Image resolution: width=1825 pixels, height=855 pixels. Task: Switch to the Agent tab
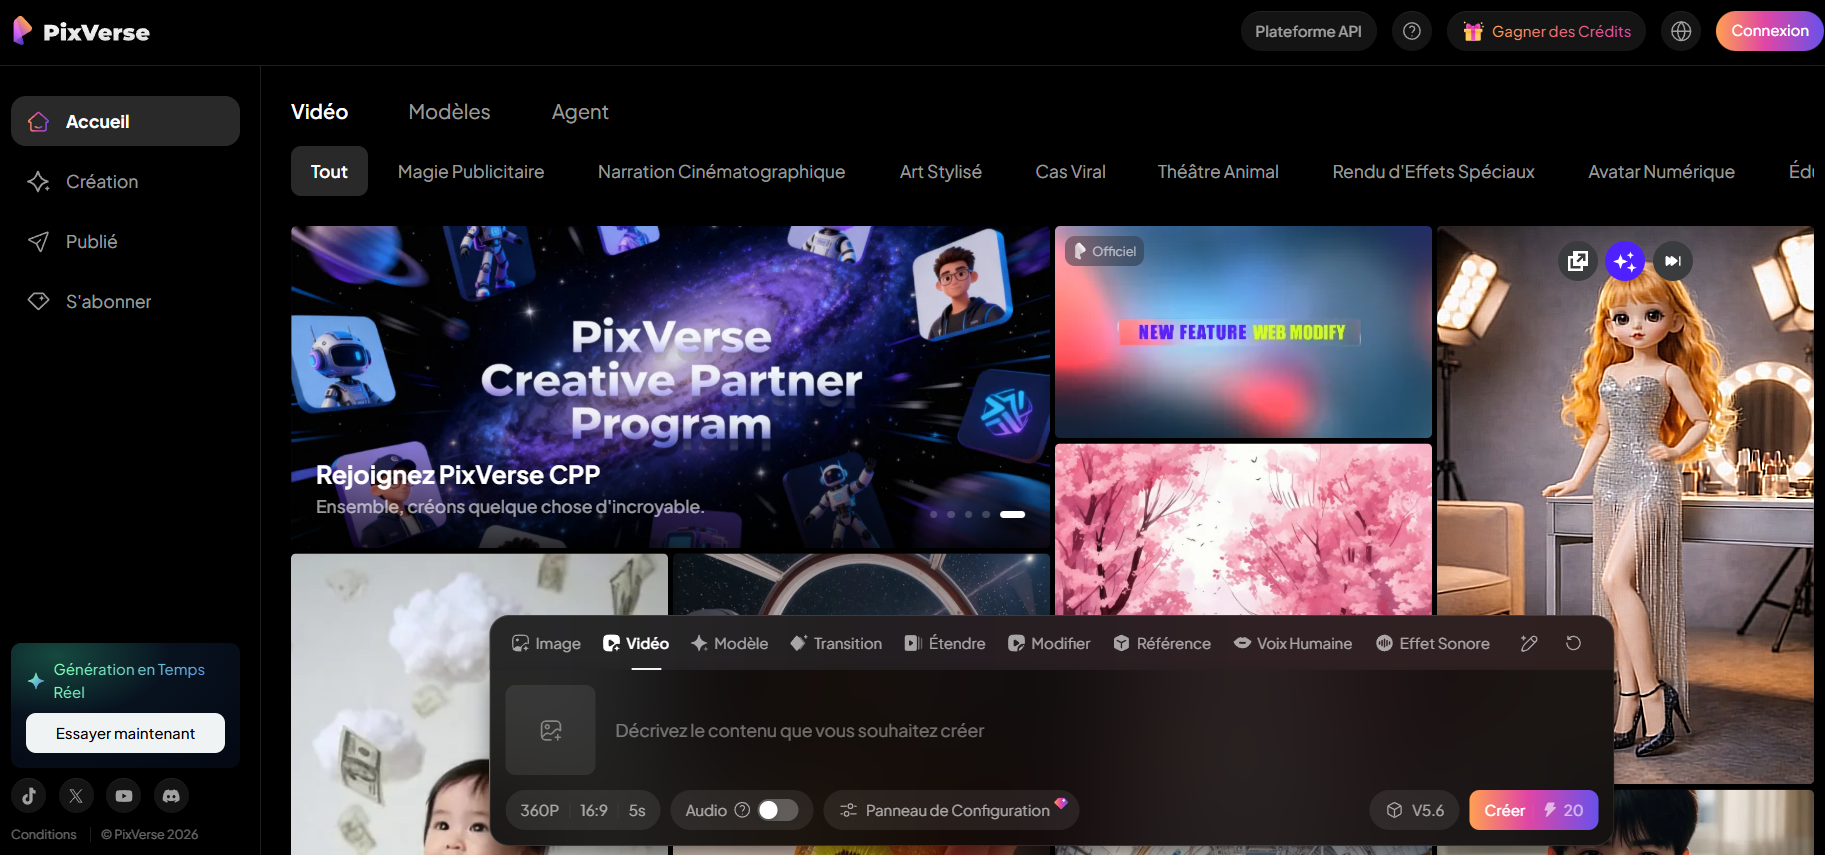point(580,112)
